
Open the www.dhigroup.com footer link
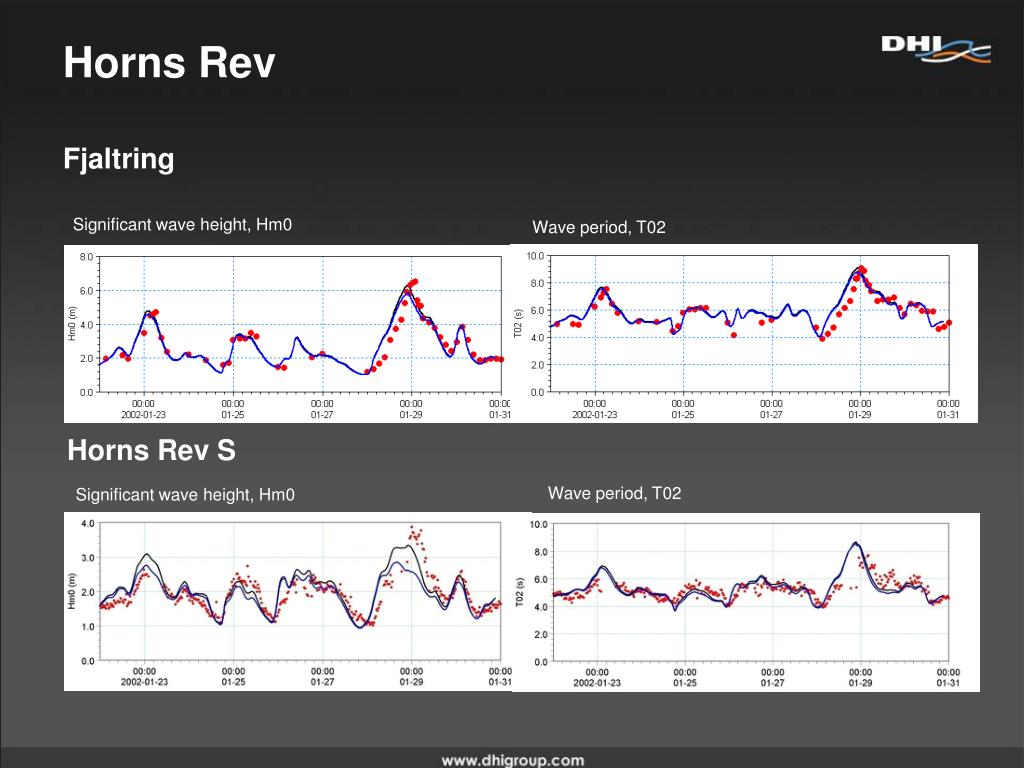[513, 760]
